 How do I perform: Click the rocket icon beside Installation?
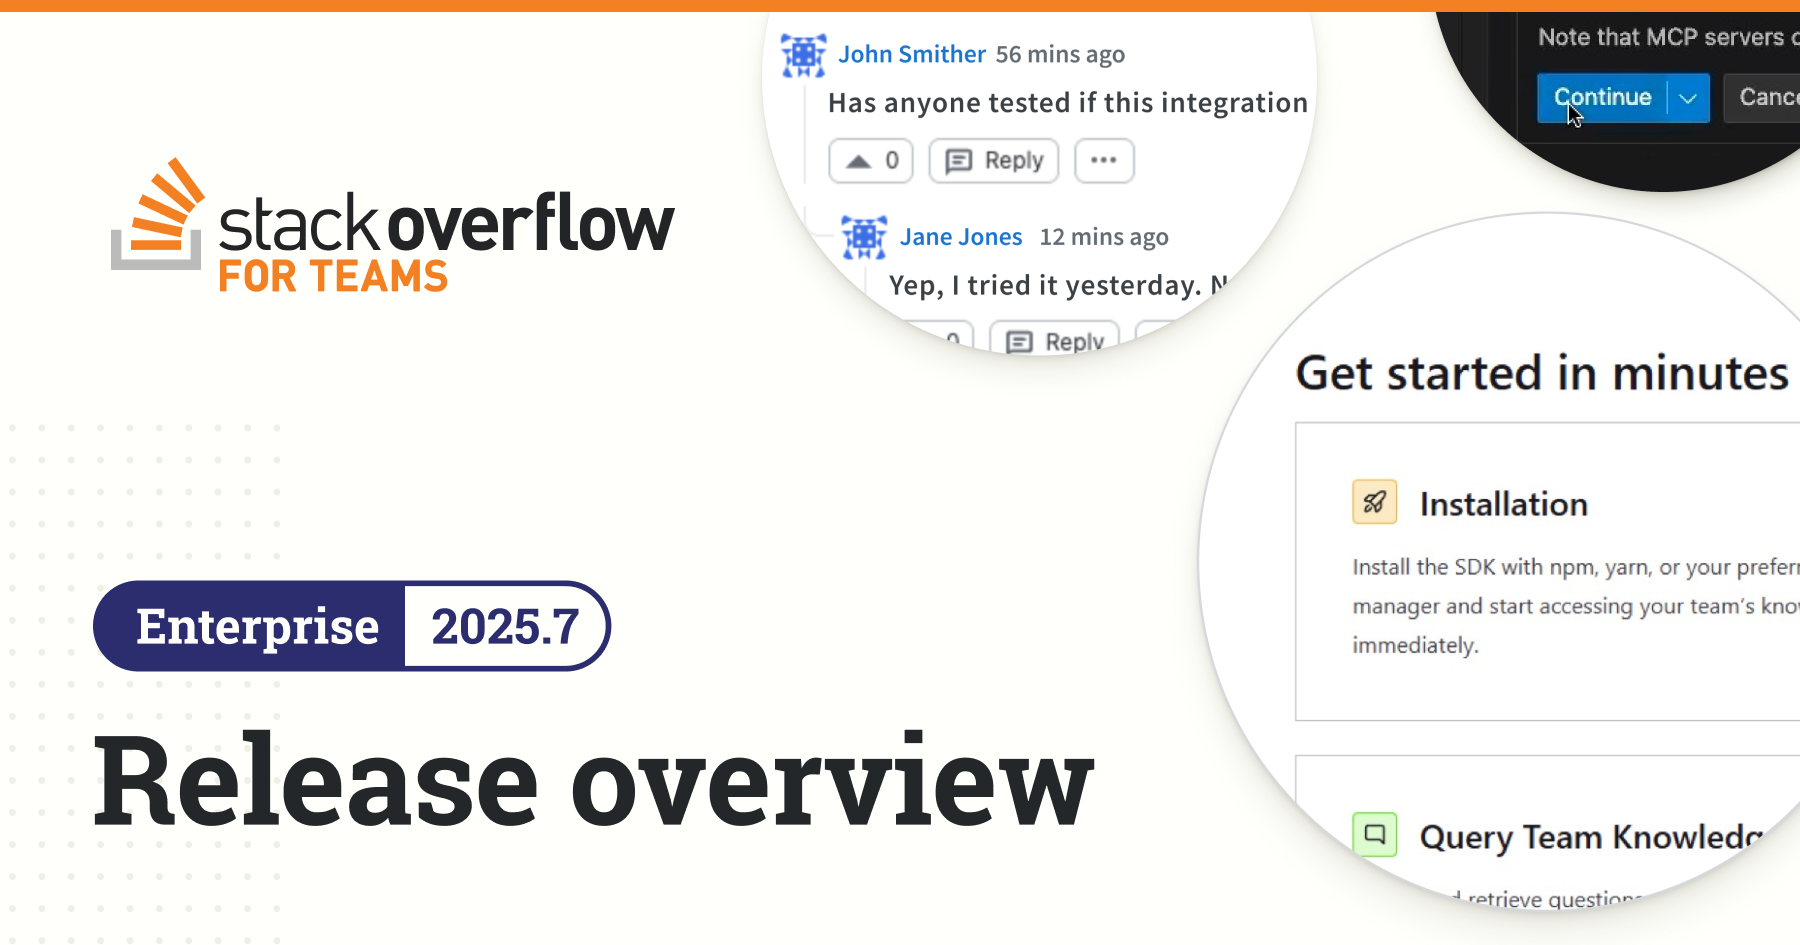pos(1374,502)
